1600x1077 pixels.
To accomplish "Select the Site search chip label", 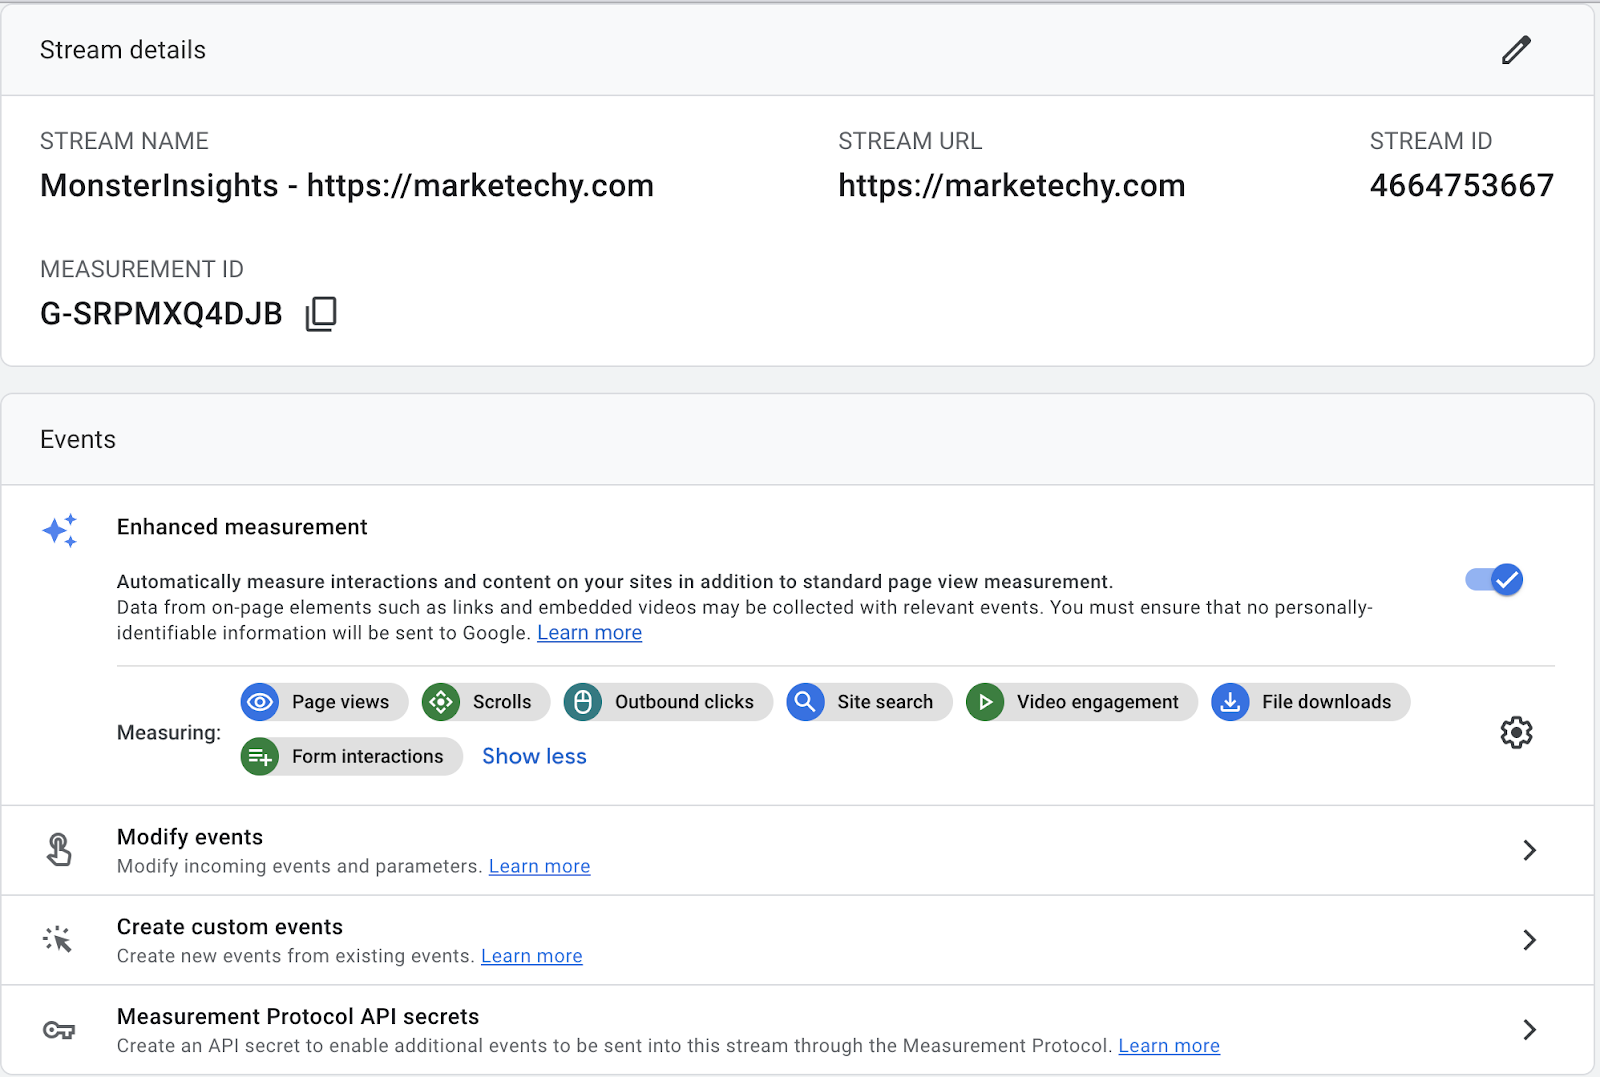I will (x=885, y=702).
